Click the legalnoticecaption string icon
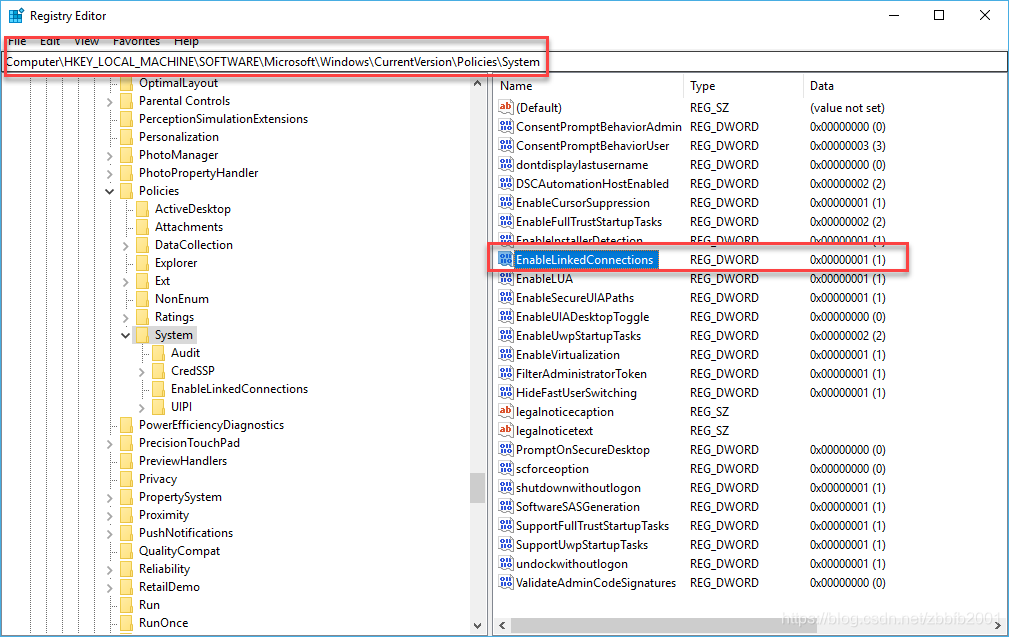Screen dimensions: 1009x637 [506, 411]
